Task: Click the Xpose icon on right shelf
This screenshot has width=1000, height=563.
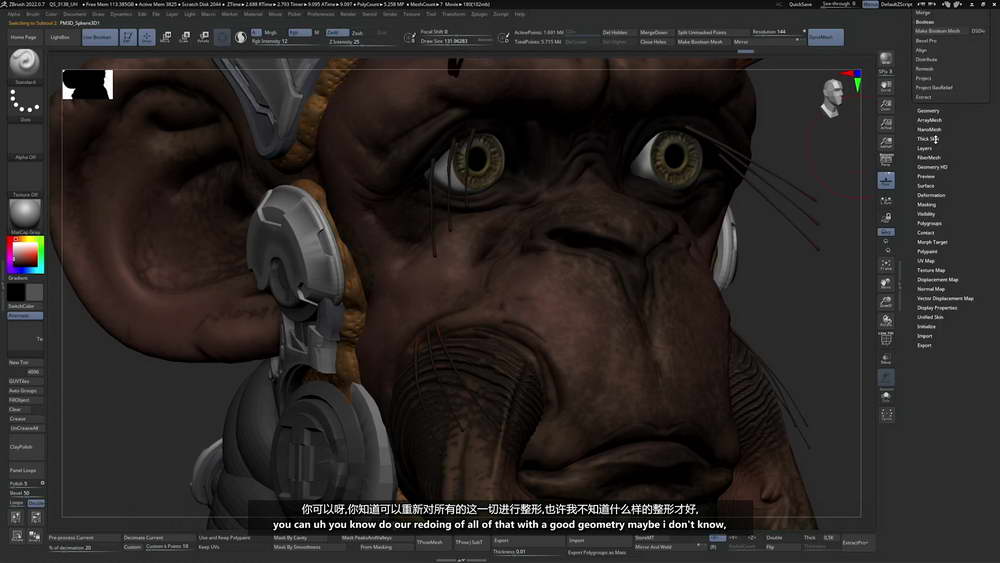Action: pos(886,415)
